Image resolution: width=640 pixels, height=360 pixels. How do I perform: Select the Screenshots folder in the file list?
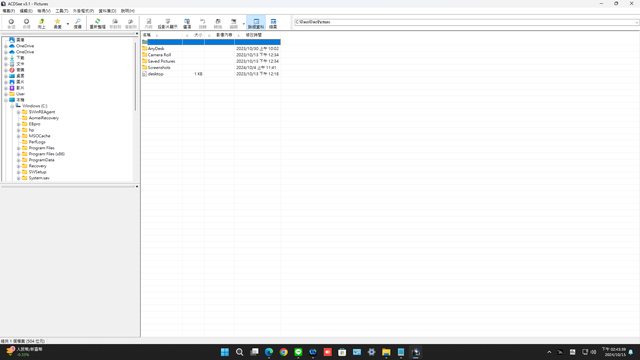(159, 67)
